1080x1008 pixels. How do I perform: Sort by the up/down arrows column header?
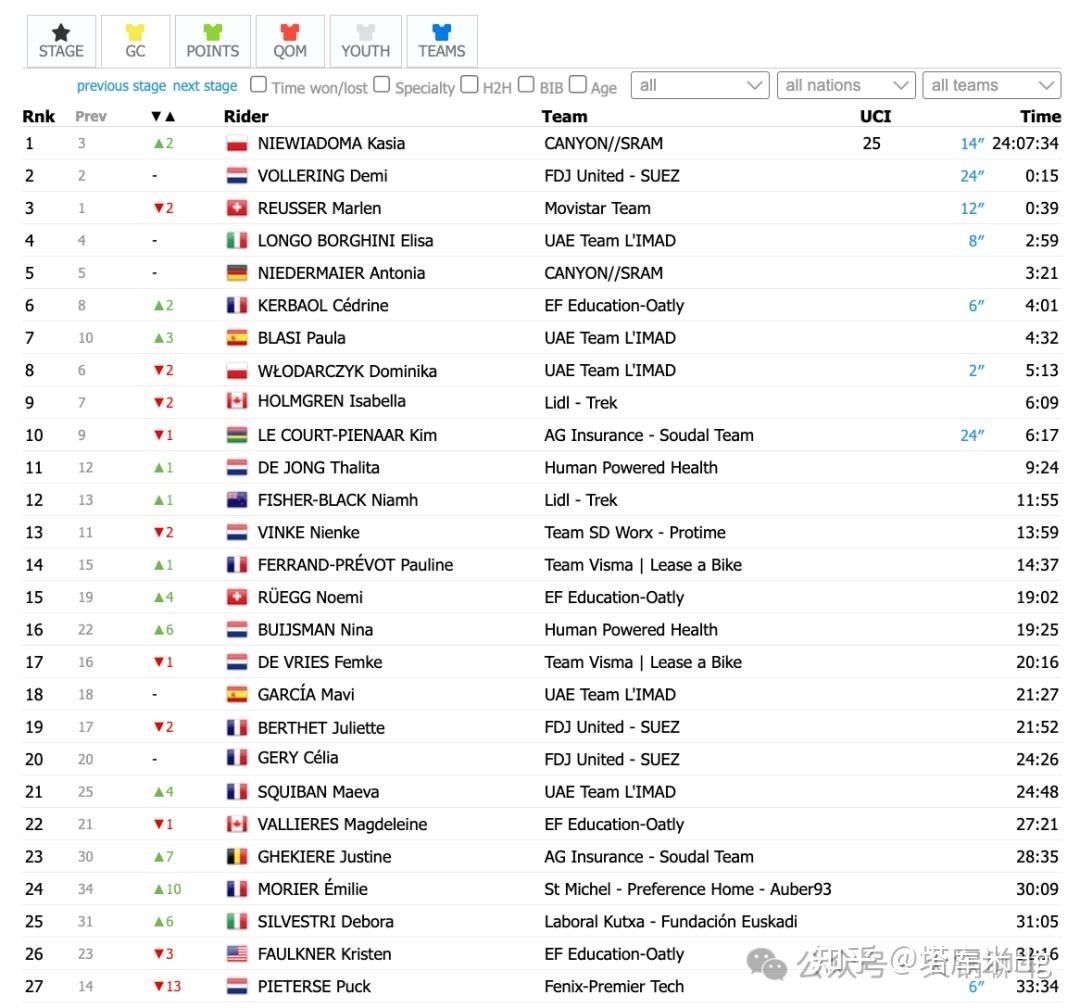163,116
